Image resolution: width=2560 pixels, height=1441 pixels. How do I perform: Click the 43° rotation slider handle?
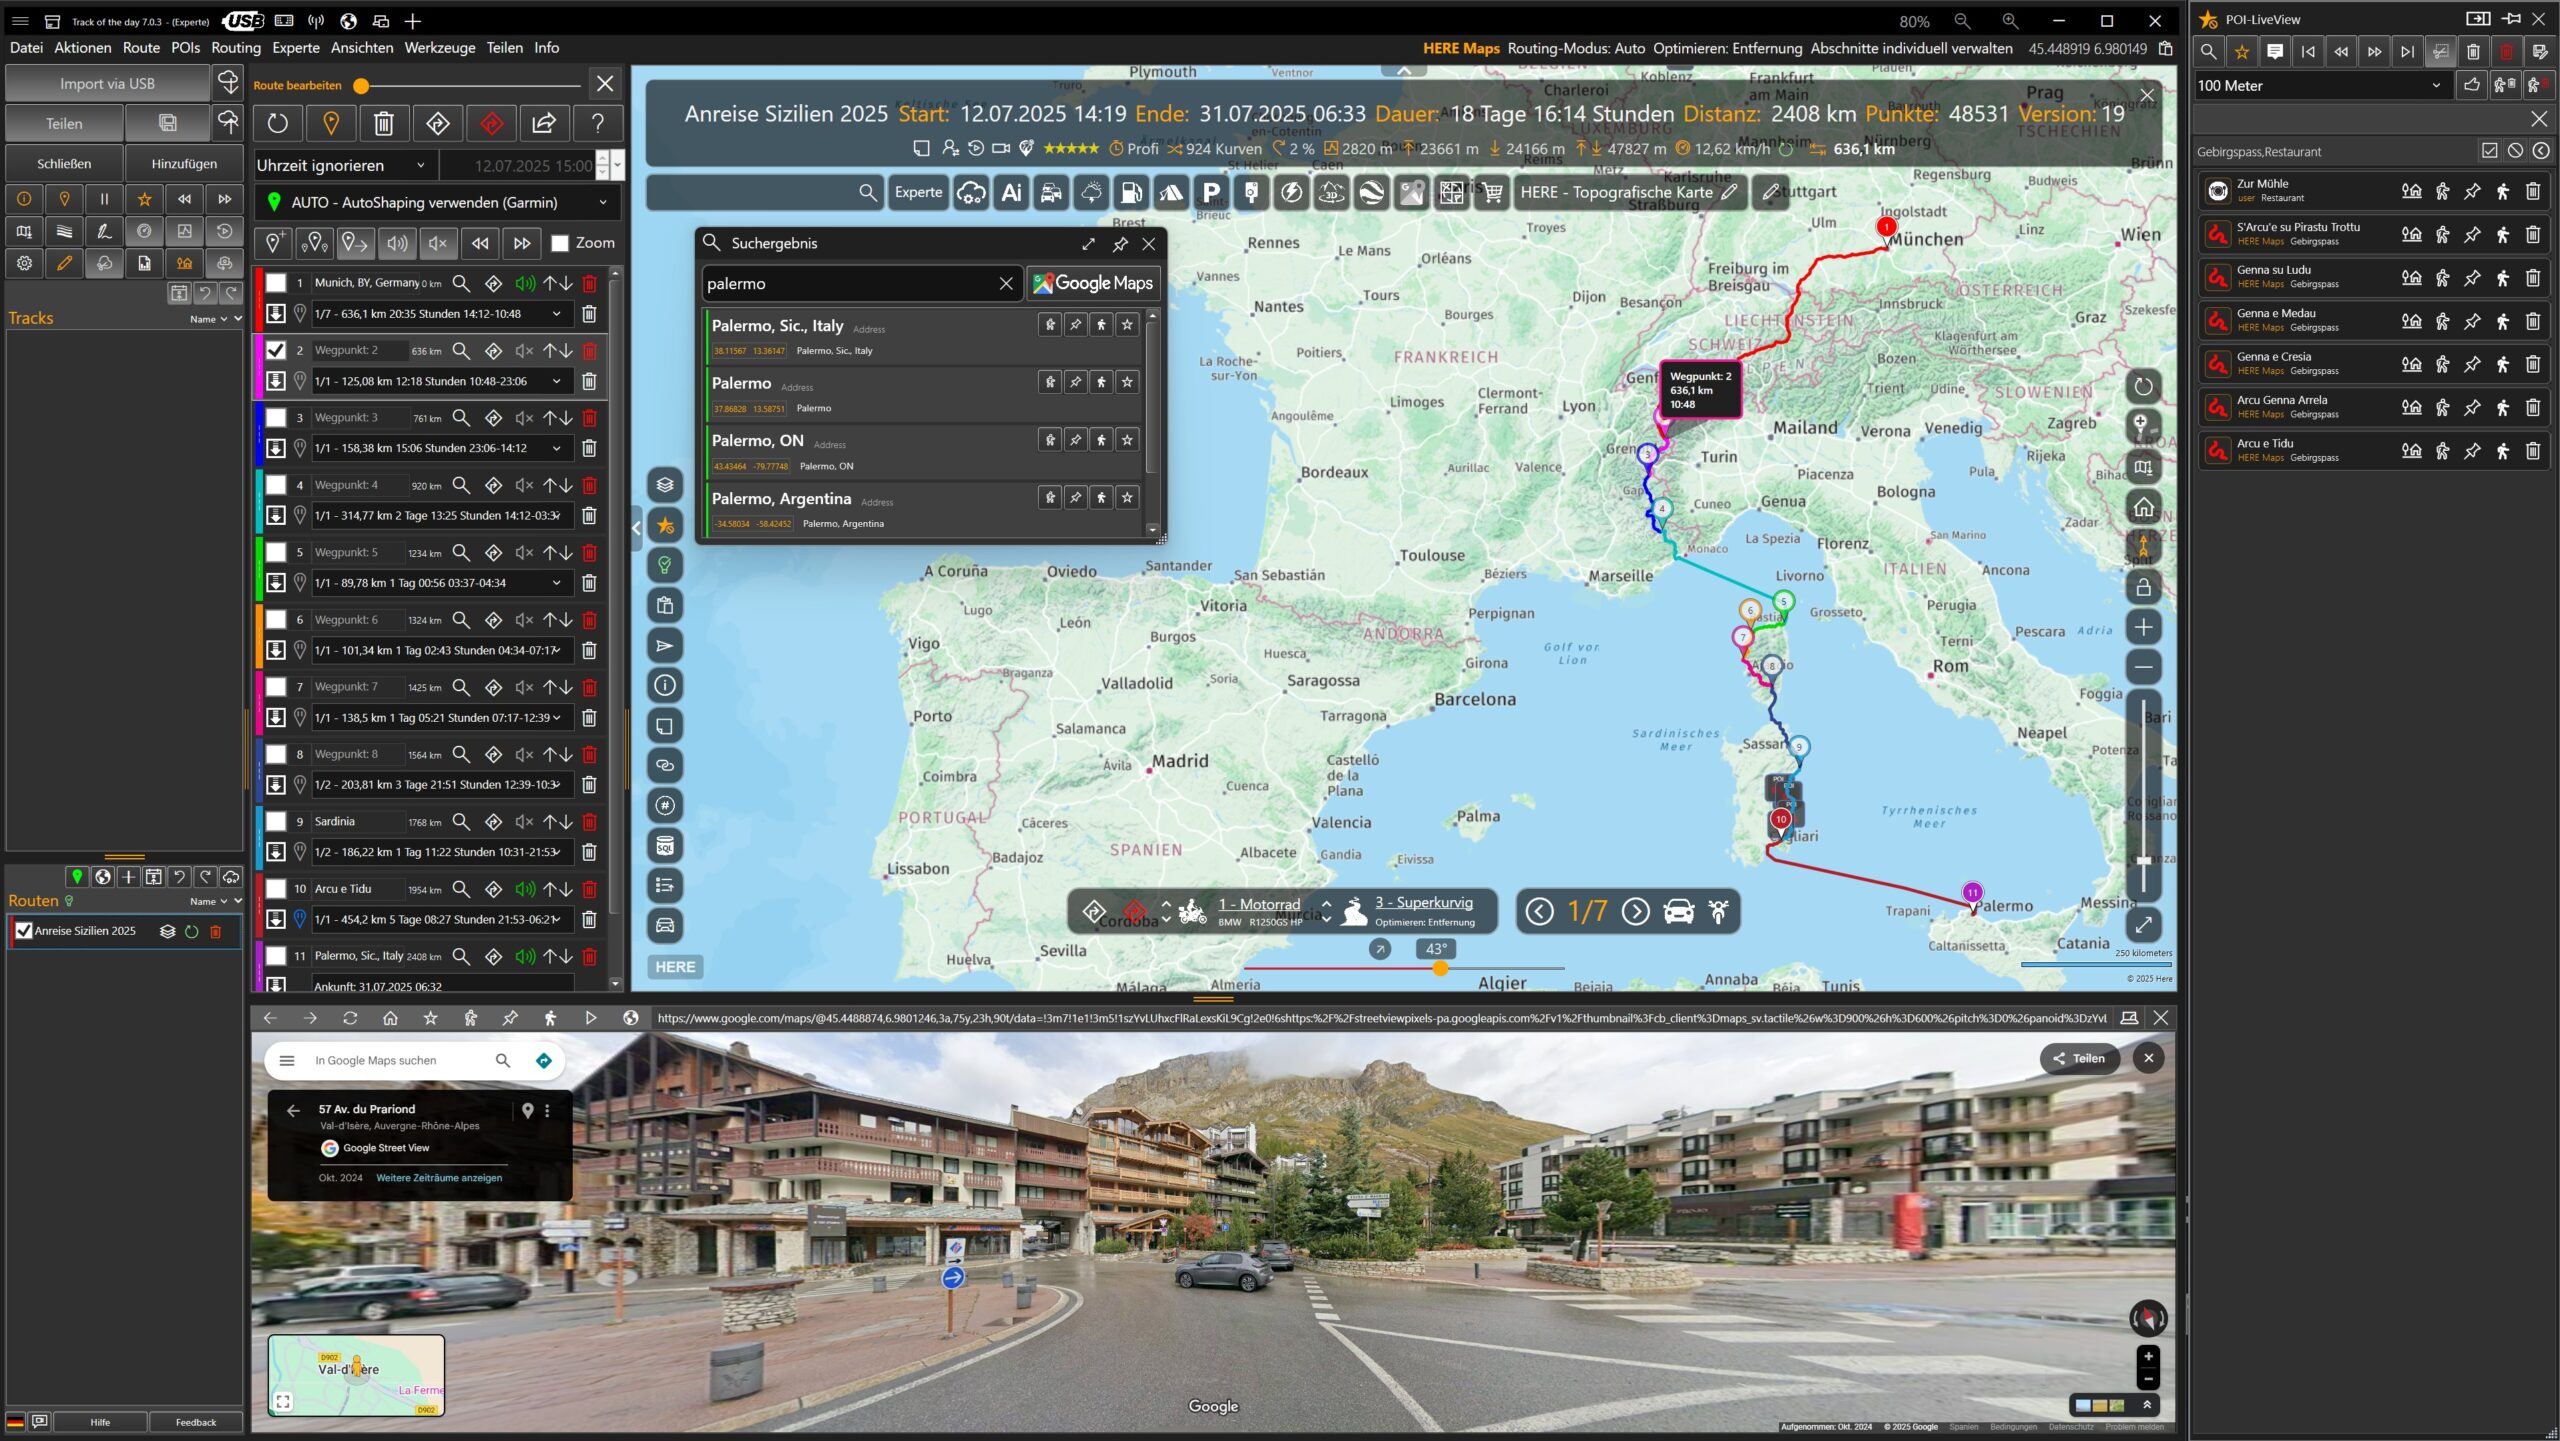pos(1440,968)
